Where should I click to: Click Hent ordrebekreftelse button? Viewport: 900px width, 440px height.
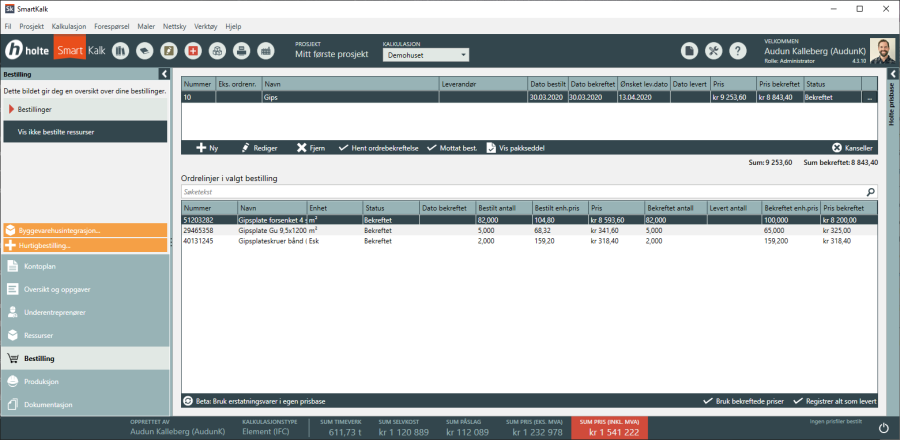tap(379, 148)
